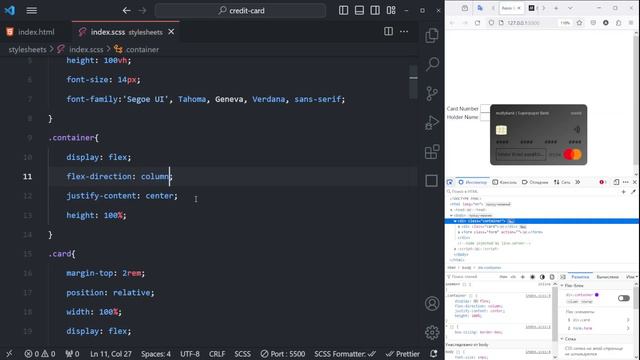Click the holder name field on the card
The height and width of the screenshot is (360, 640).
click(520, 155)
